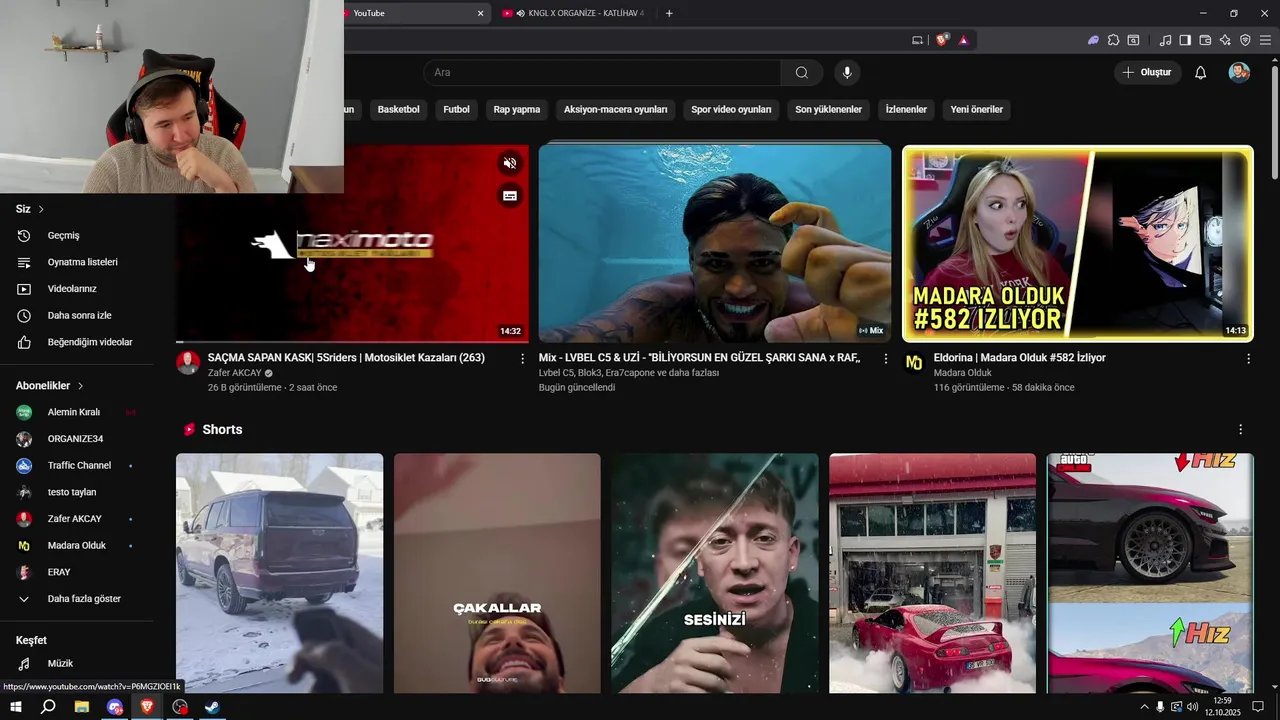Select the Rap yapma filter chip
Screen dimensions: 1280x720
tap(517, 109)
